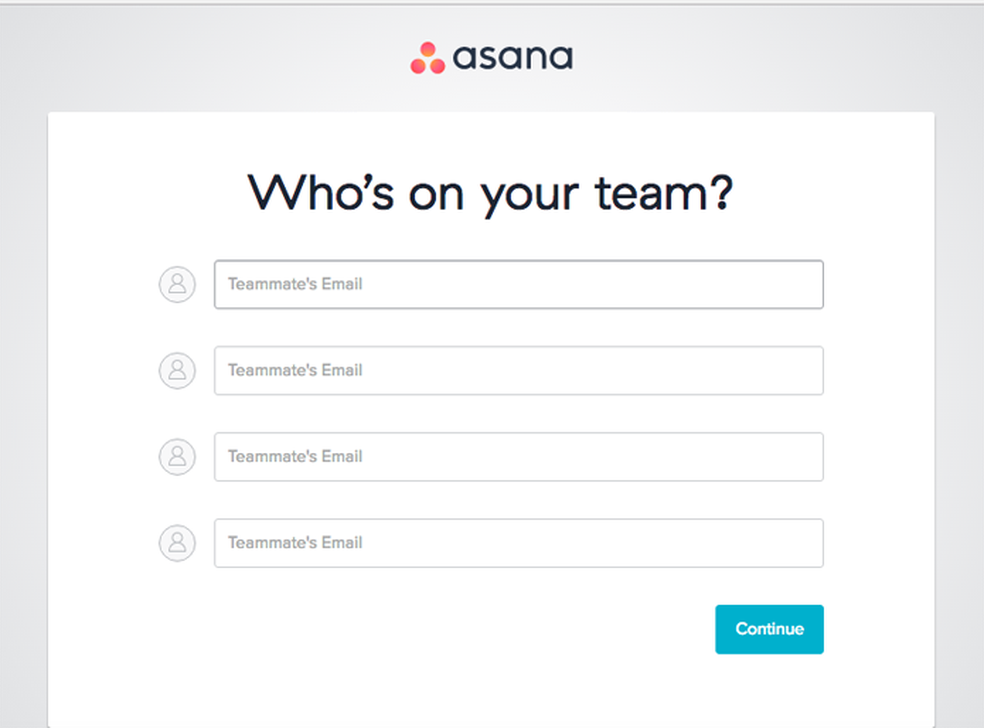Click the person icon beside the last field
Image resolution: width=984 pixels, height=728 pixels.
tap(177, 543)
